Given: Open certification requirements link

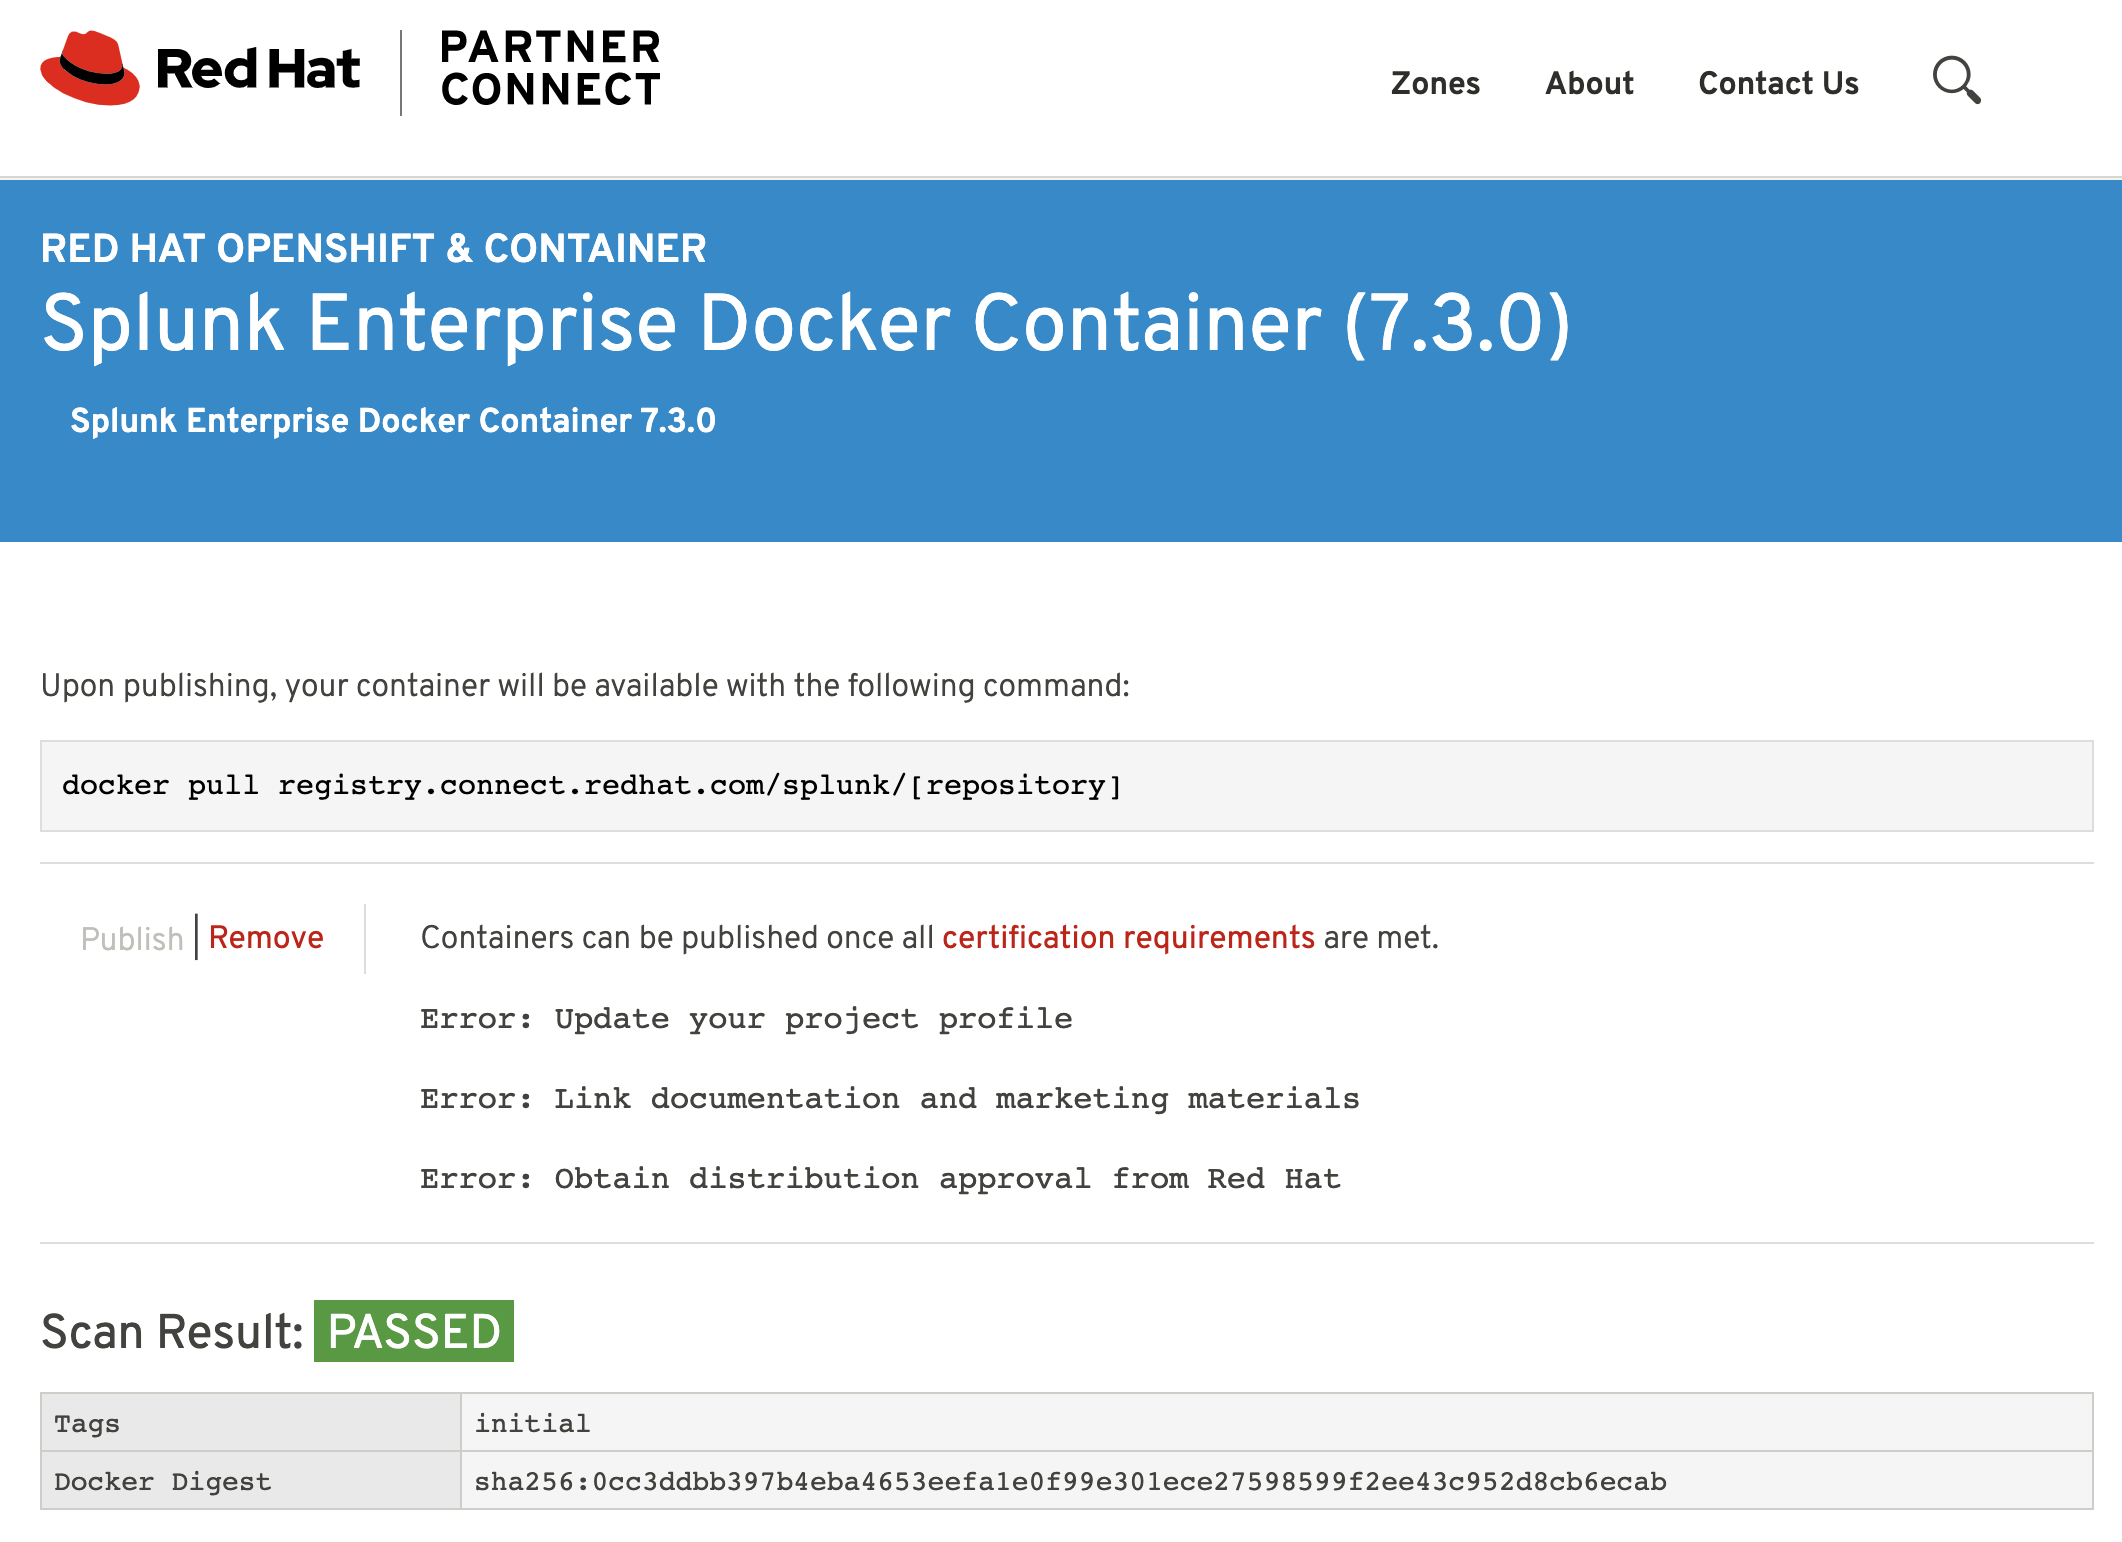Looking at the screenshot, I should click(x=1128, y=937).
